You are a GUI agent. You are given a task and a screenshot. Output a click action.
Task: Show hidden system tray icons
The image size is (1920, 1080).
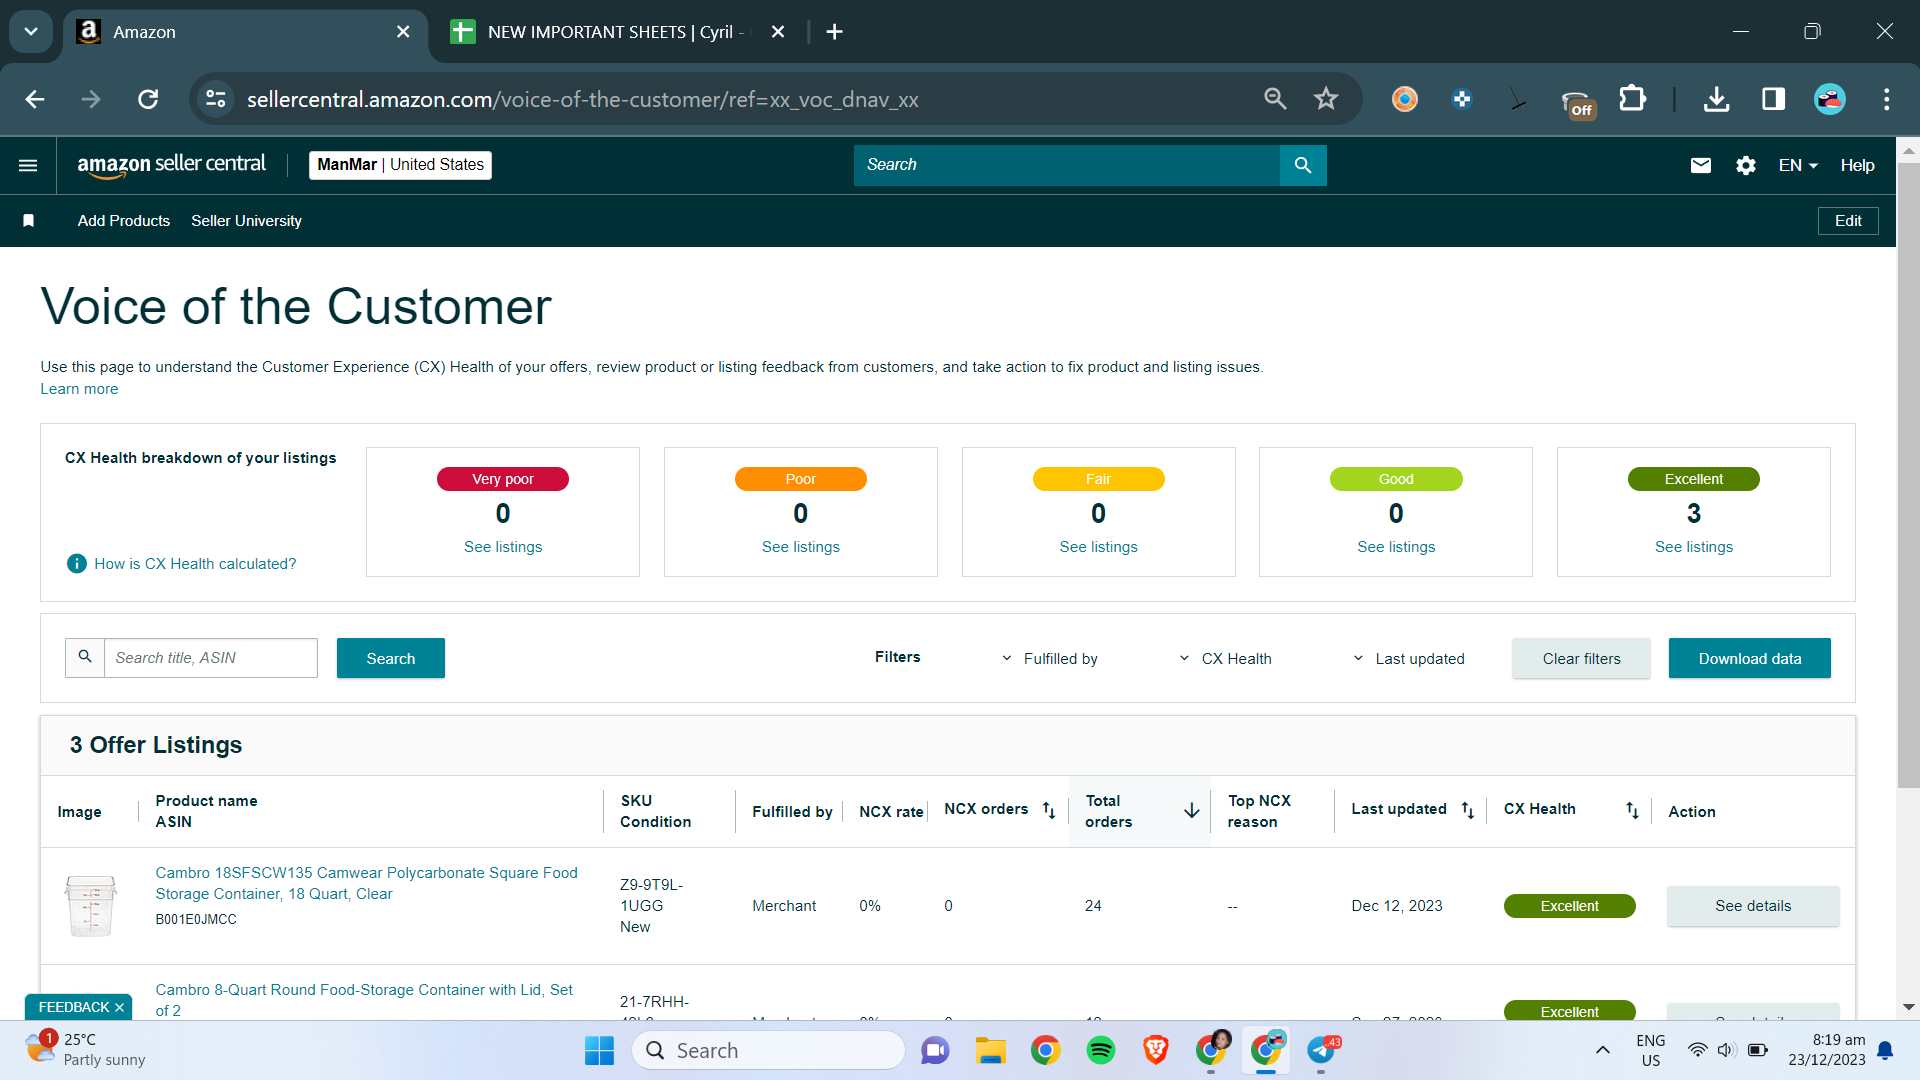(1602, 1050)
